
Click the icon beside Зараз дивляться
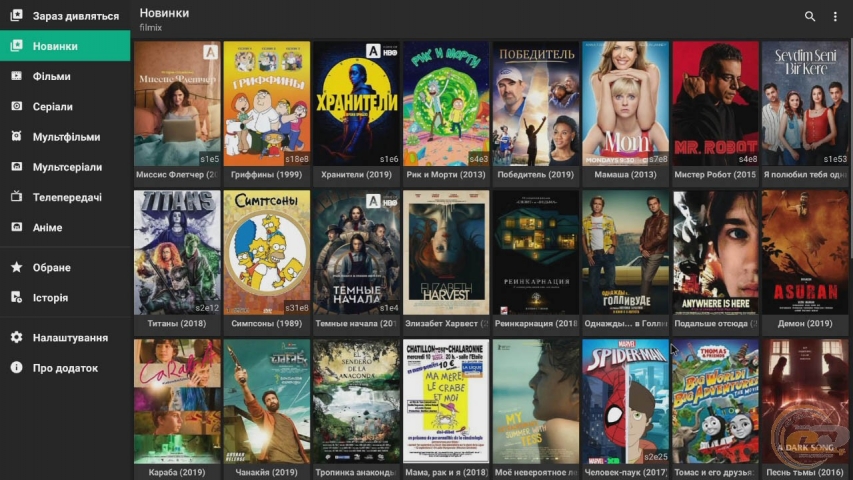point(16,15)
